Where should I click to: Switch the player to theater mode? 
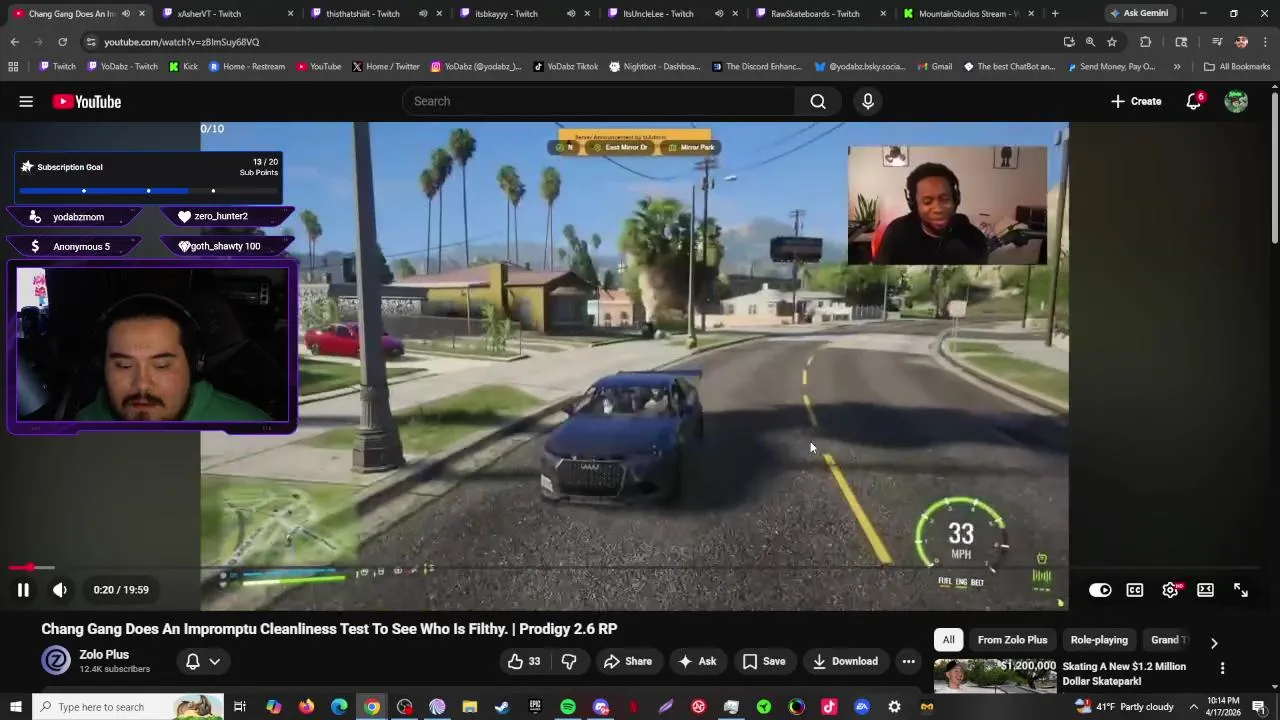(x=1205, y=590)
